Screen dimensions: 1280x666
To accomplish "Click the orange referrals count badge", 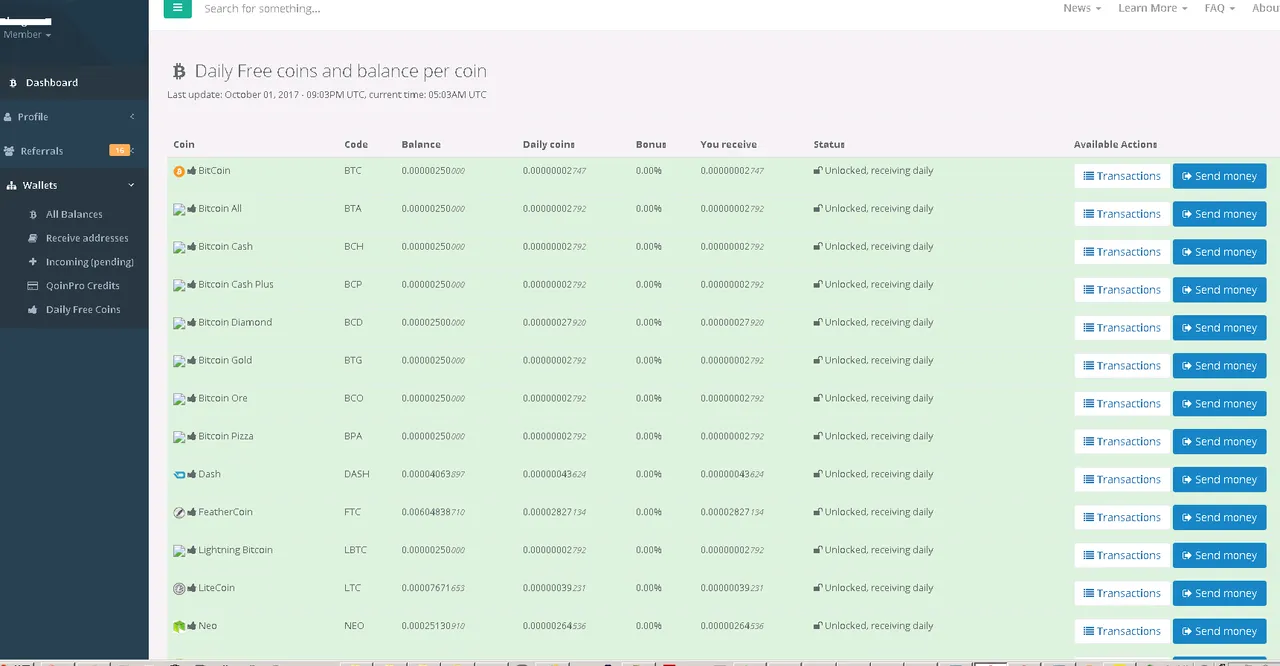I will point(120,151).
